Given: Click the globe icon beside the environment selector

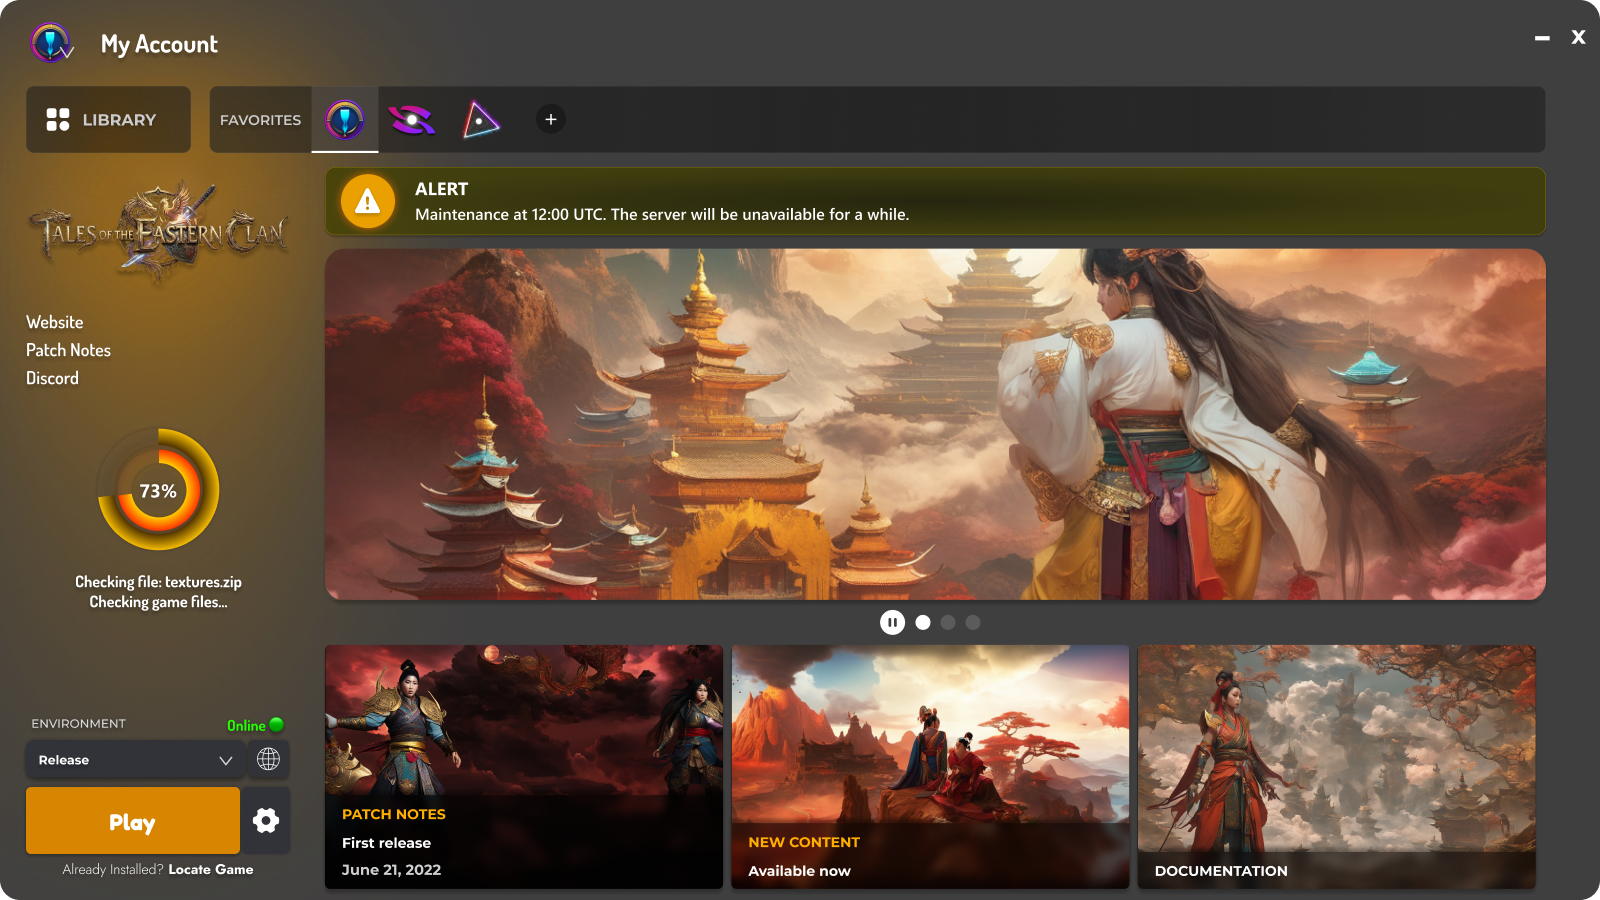Looking at the screenshot, I should tap(267, 759).
